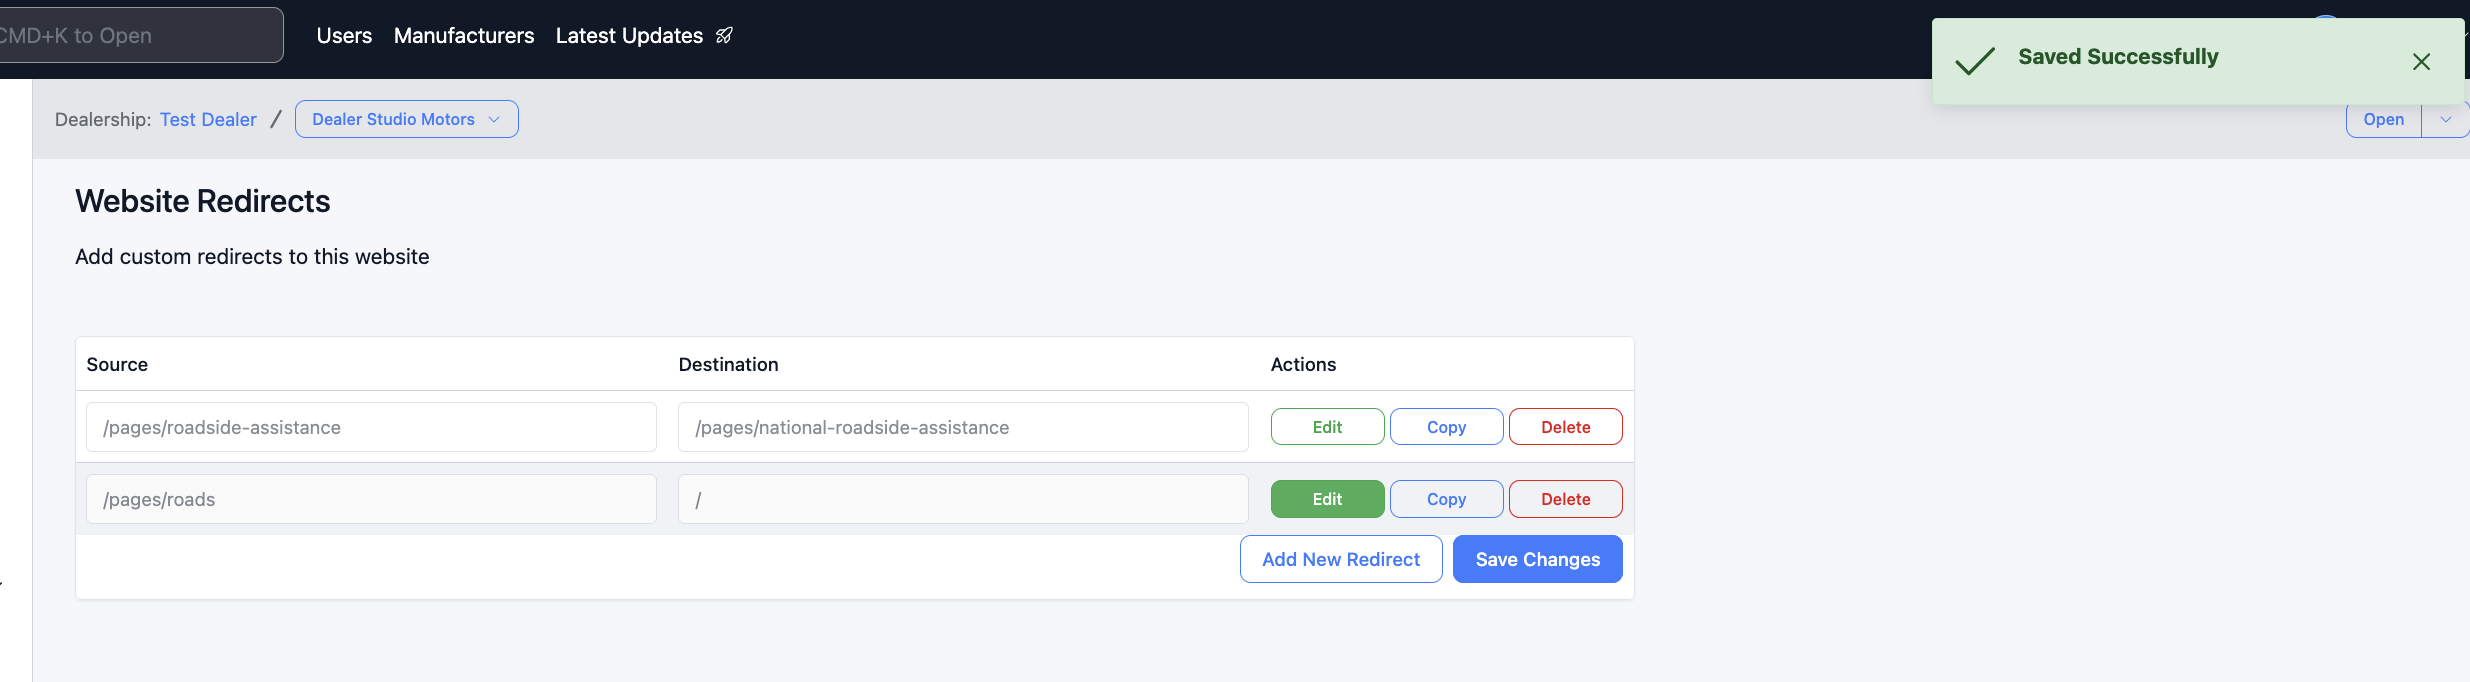Viewport: 2470px width, 682px height.
Task: Open the Dealer Studio Motors dropdown
Action: pos(406,119)
